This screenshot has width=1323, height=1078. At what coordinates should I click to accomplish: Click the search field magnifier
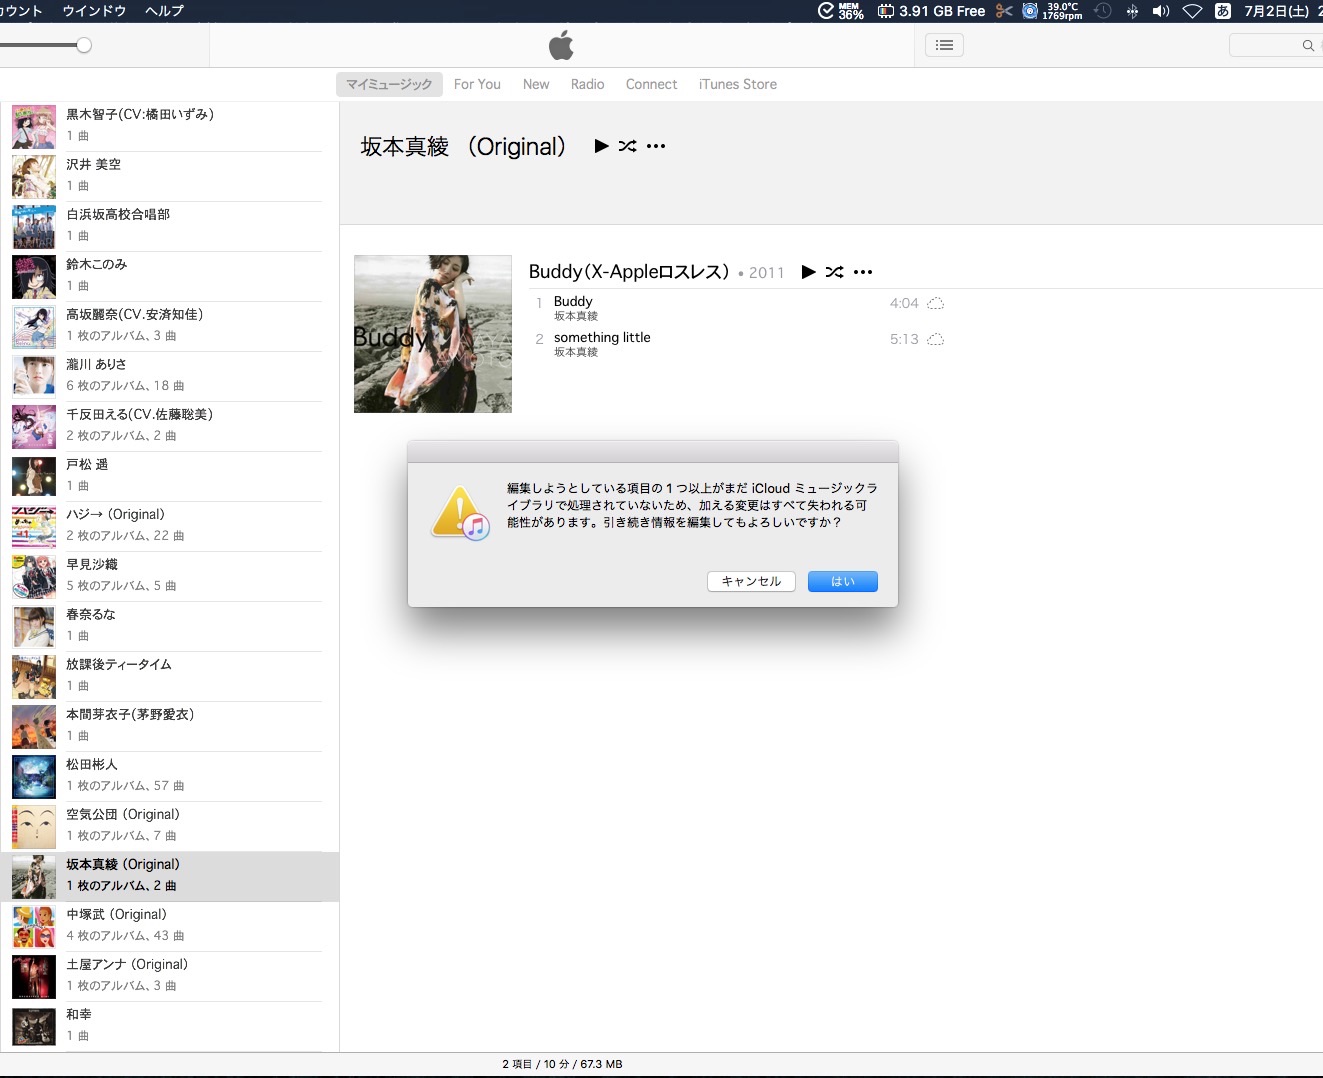pos(1307,46)
